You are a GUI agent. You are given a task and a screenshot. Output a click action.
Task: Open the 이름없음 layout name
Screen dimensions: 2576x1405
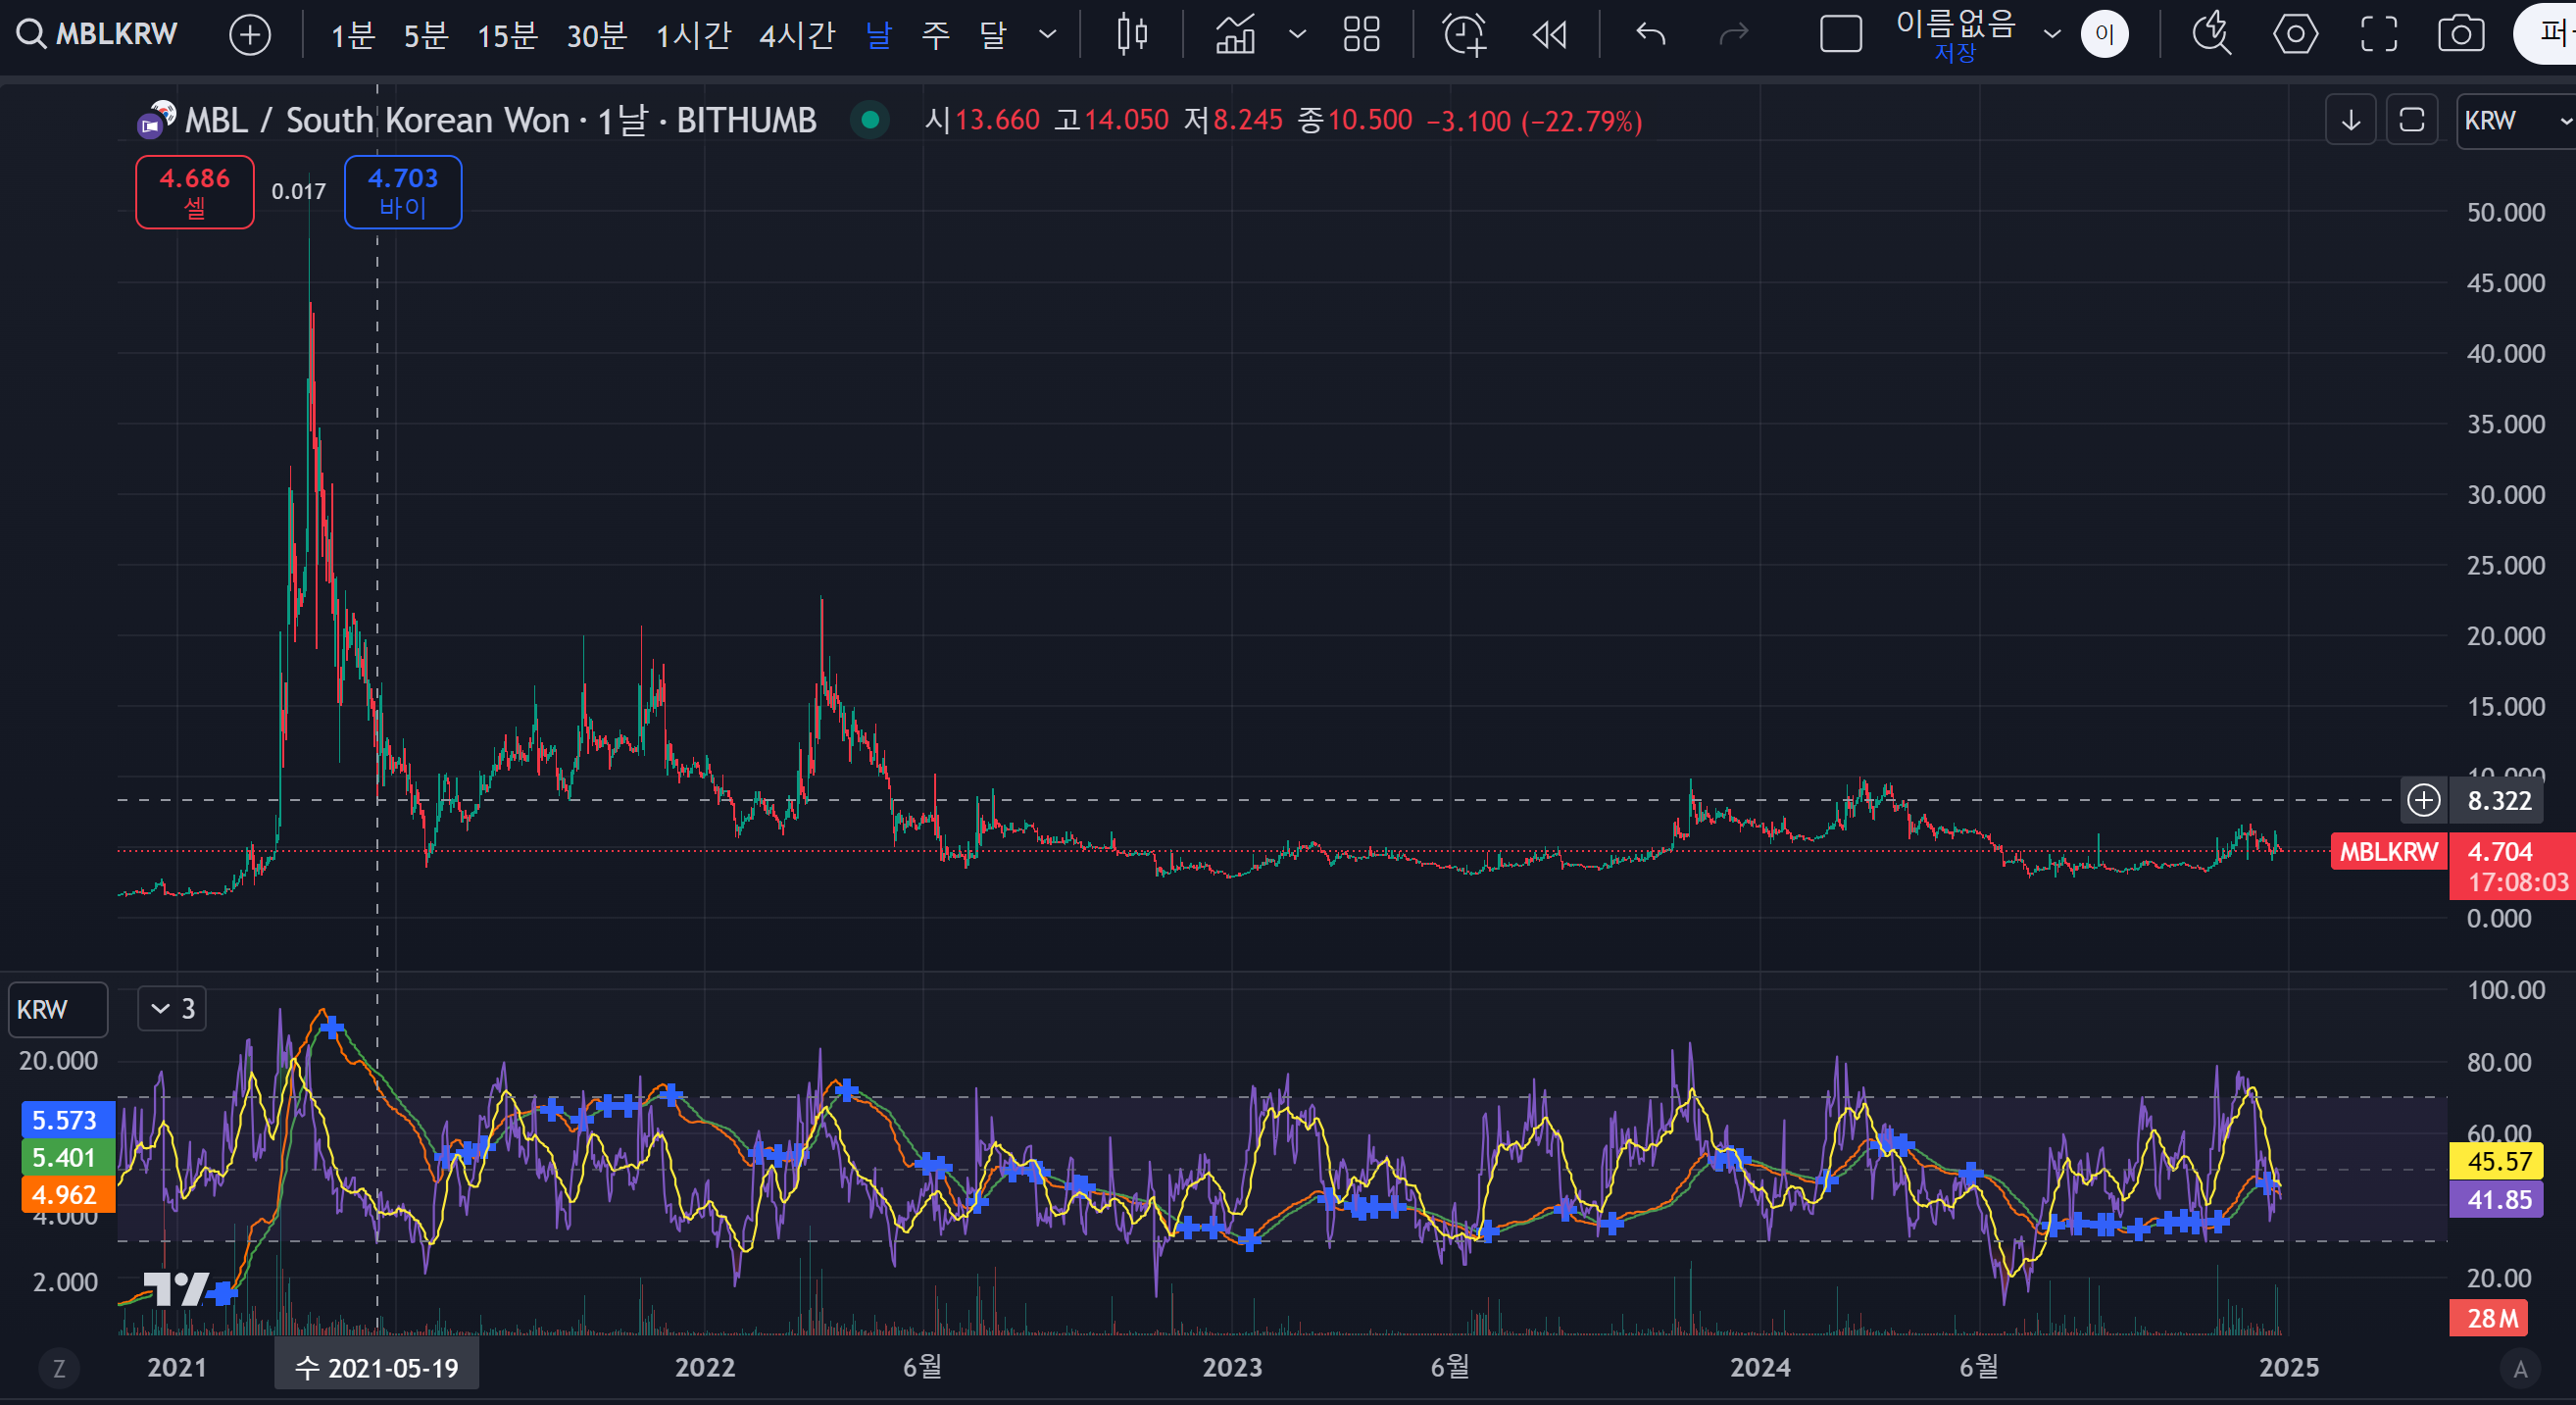[1955, 24]
